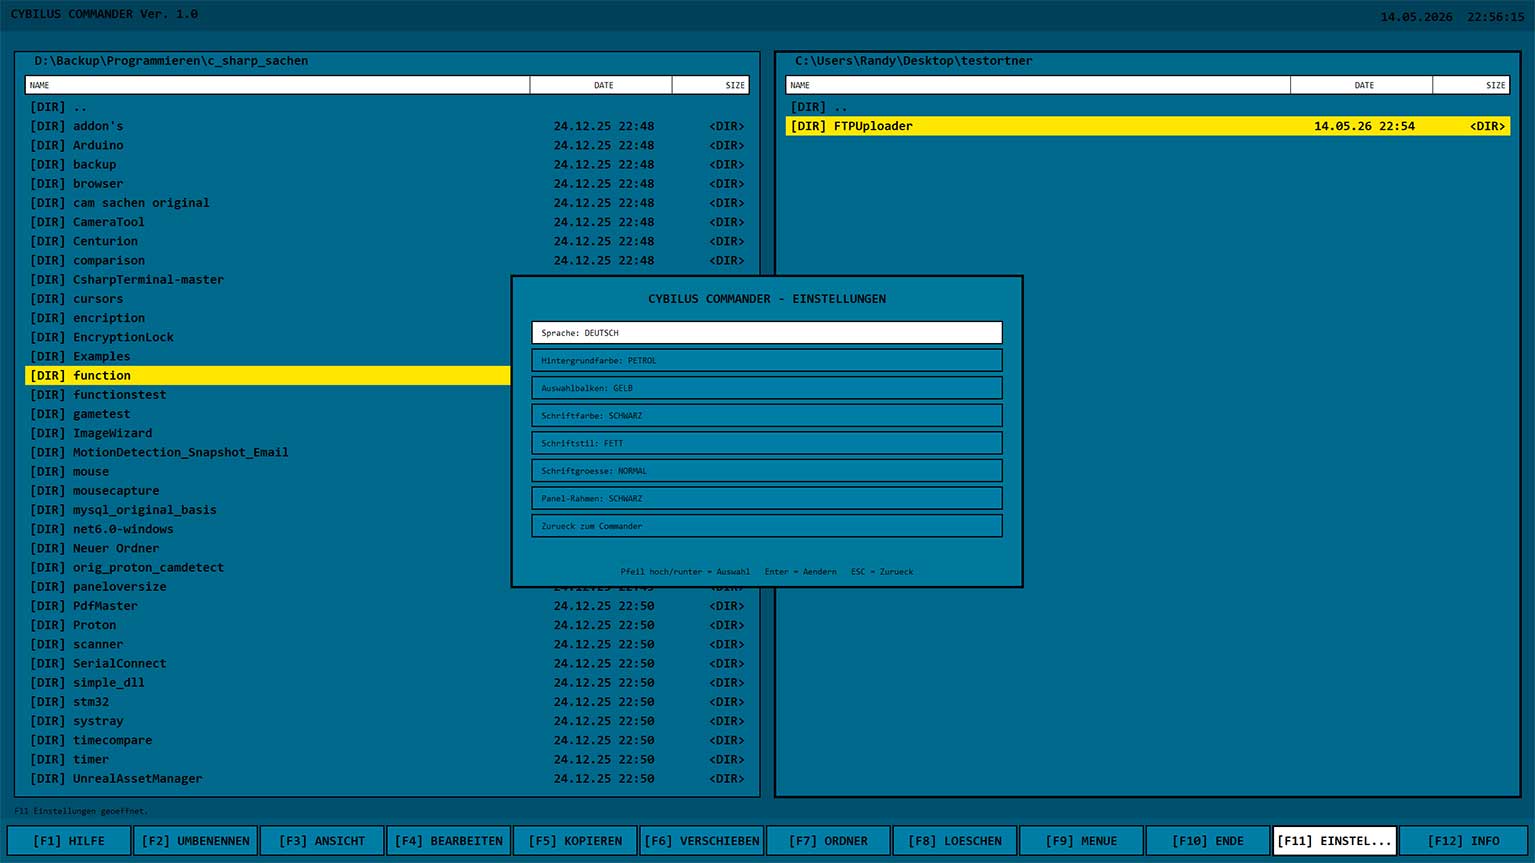Sort left panel by DATE header
Image resolution: width=1535 pixels, height=863 pixels.
point(601,85)
